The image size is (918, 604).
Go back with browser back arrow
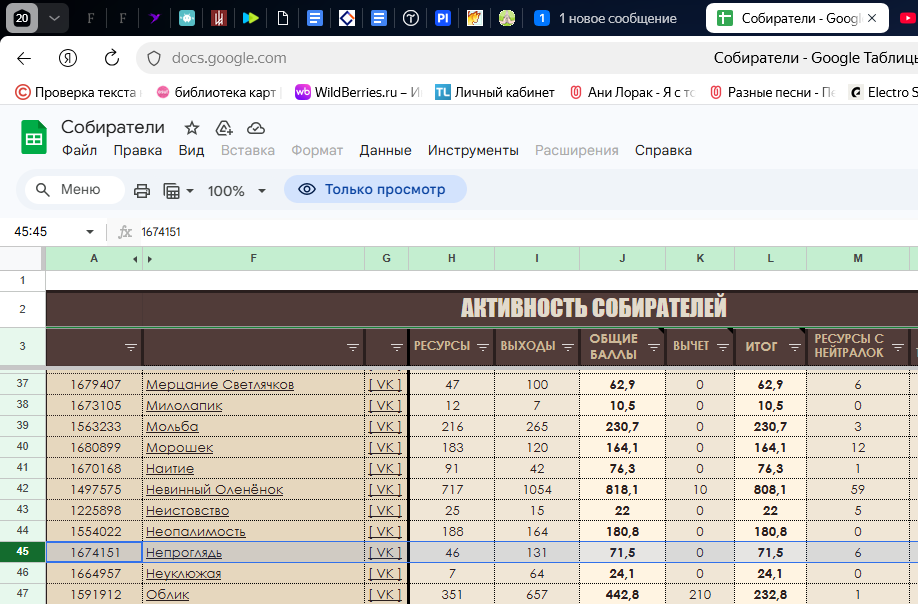click(x=24, y=58)
